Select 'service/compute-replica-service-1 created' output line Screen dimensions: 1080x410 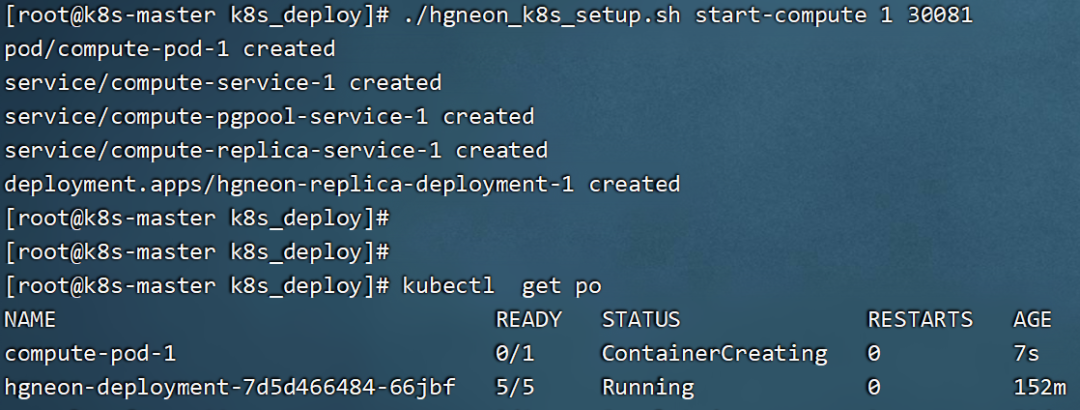(x=276, y=150)
